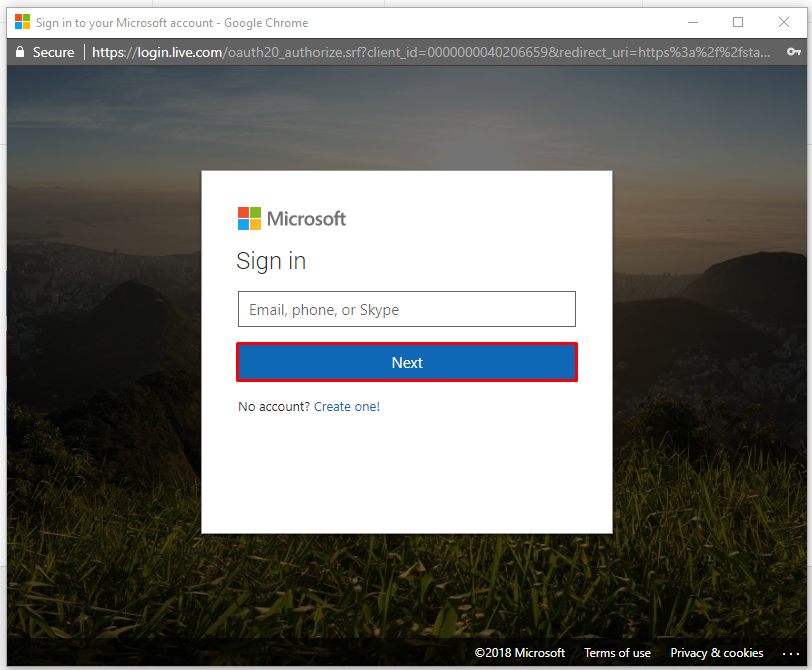Click the Secure label in address bar
The image size is (812, 670).
[x=53, y=52]
